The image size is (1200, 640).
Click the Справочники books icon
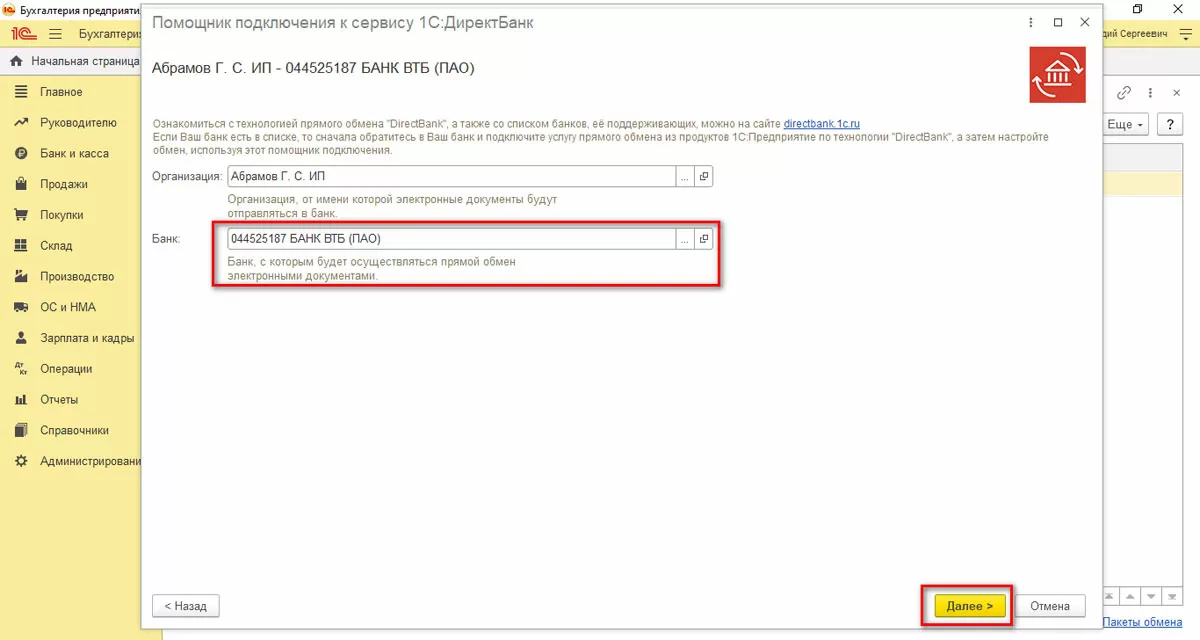20,431
